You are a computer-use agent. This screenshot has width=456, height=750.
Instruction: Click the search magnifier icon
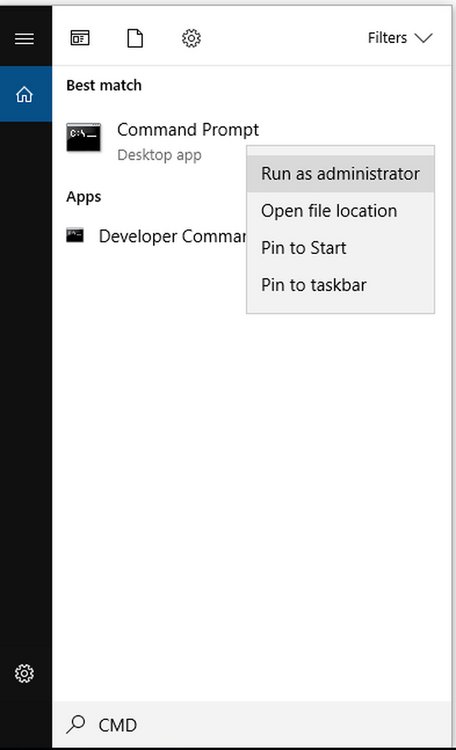(x=76, y=724)
